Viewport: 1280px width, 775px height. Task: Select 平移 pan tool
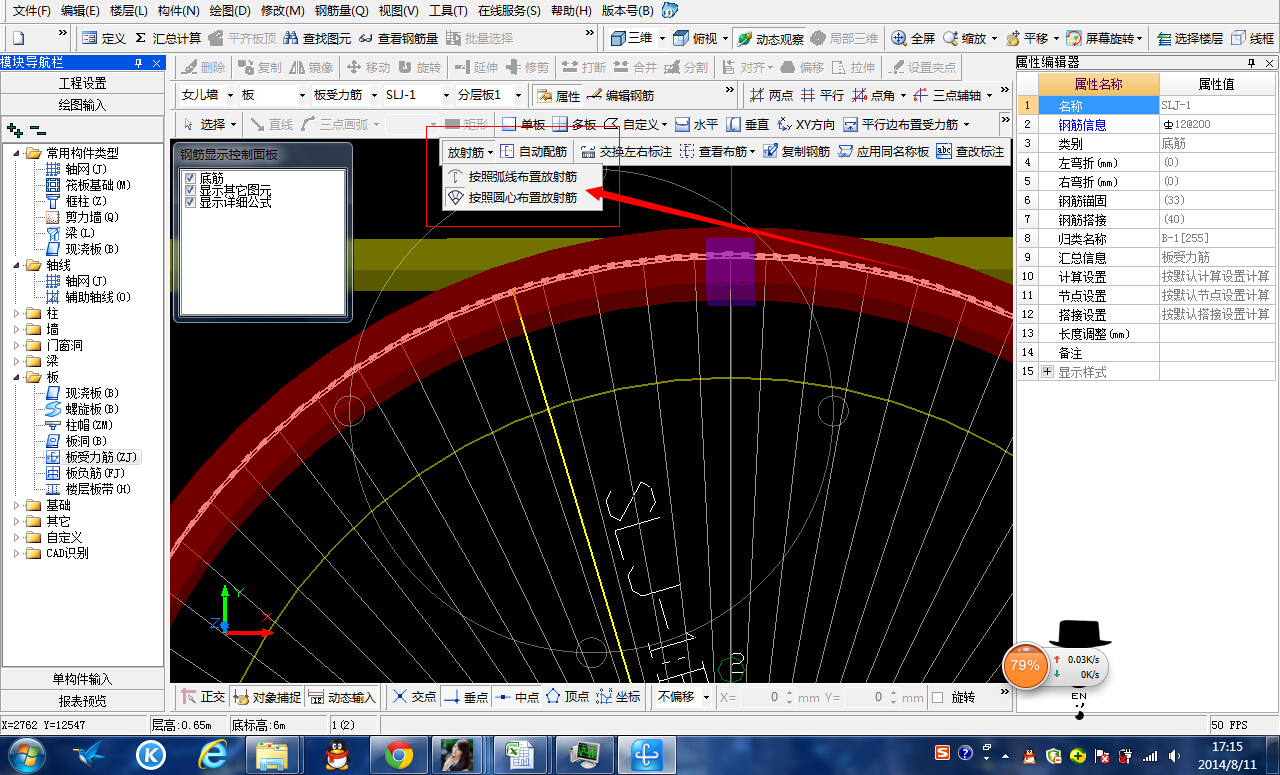tap(1027, 38)
